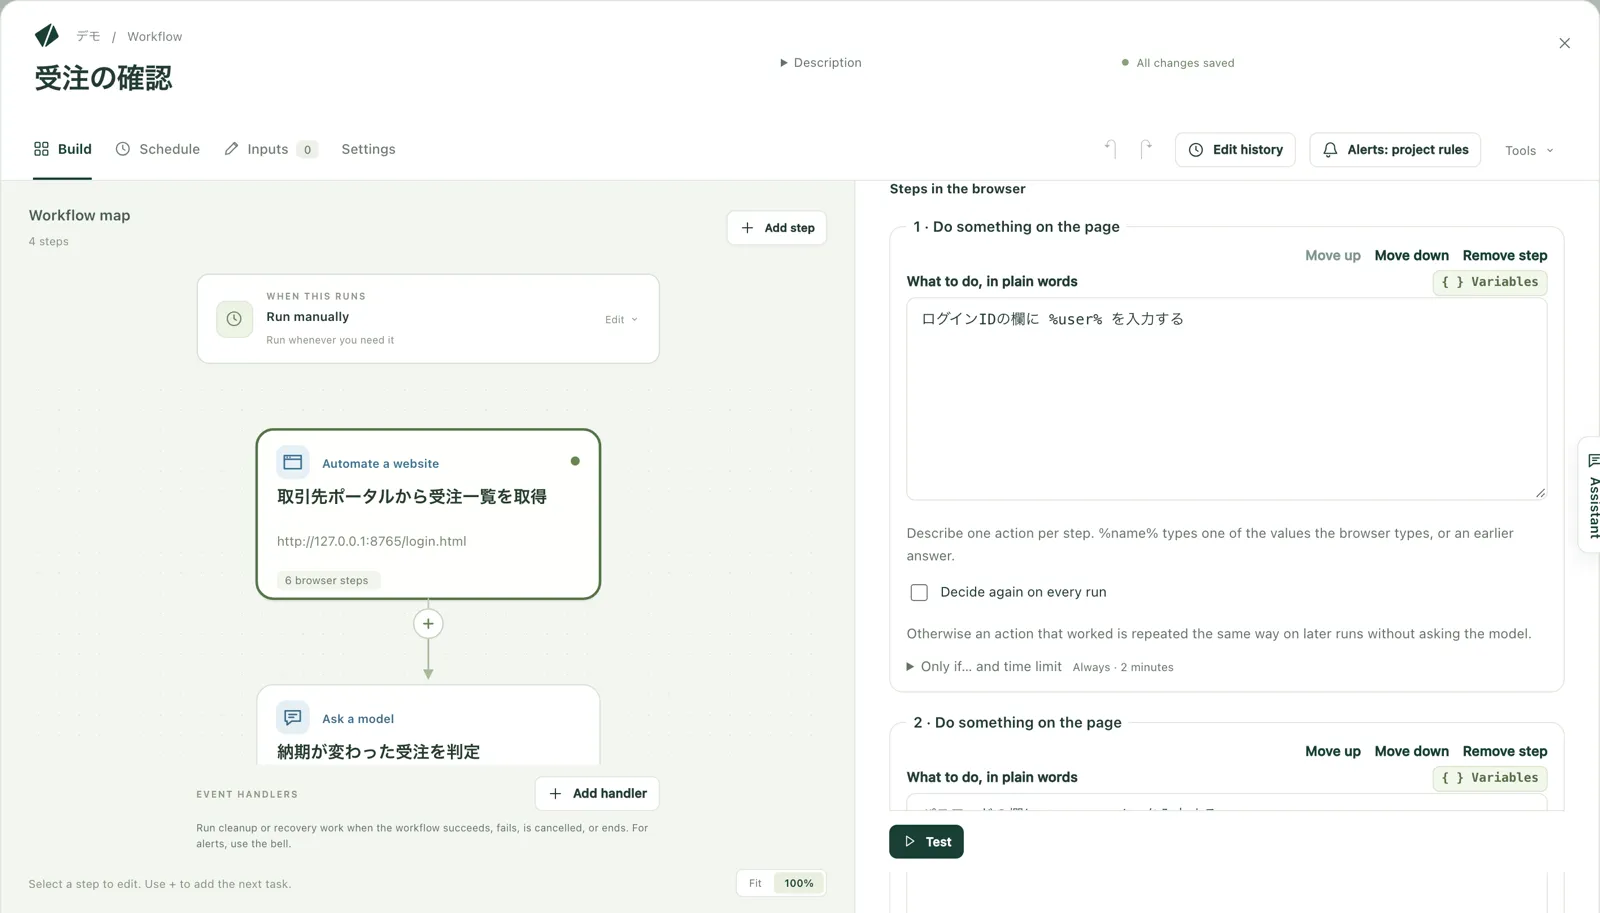Click the Add handler button
This screenshot has width=1600, height=913.
click(x=597, y=794)
